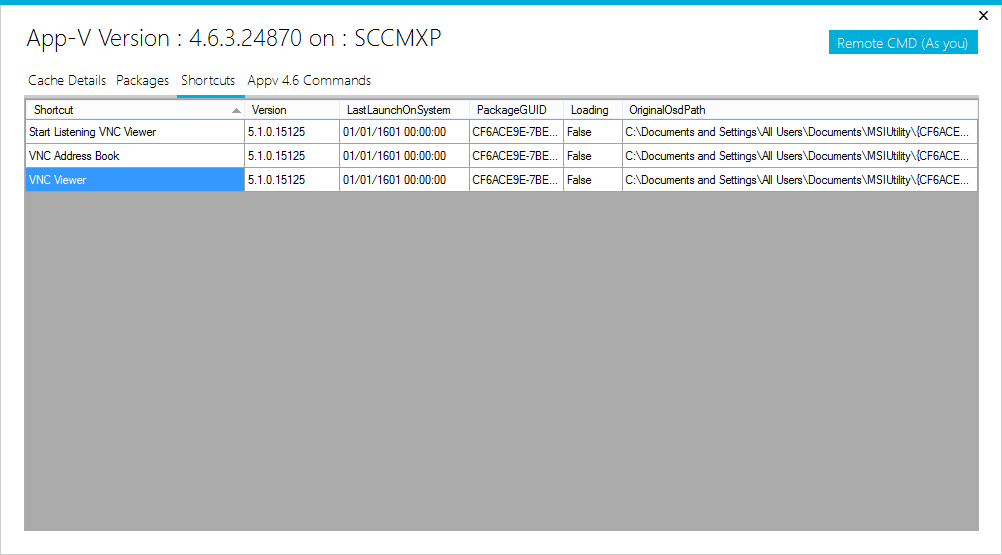Click last launch date of VNC Viewer row
This screenshot has height=555, width=1002.
(405, 180)
